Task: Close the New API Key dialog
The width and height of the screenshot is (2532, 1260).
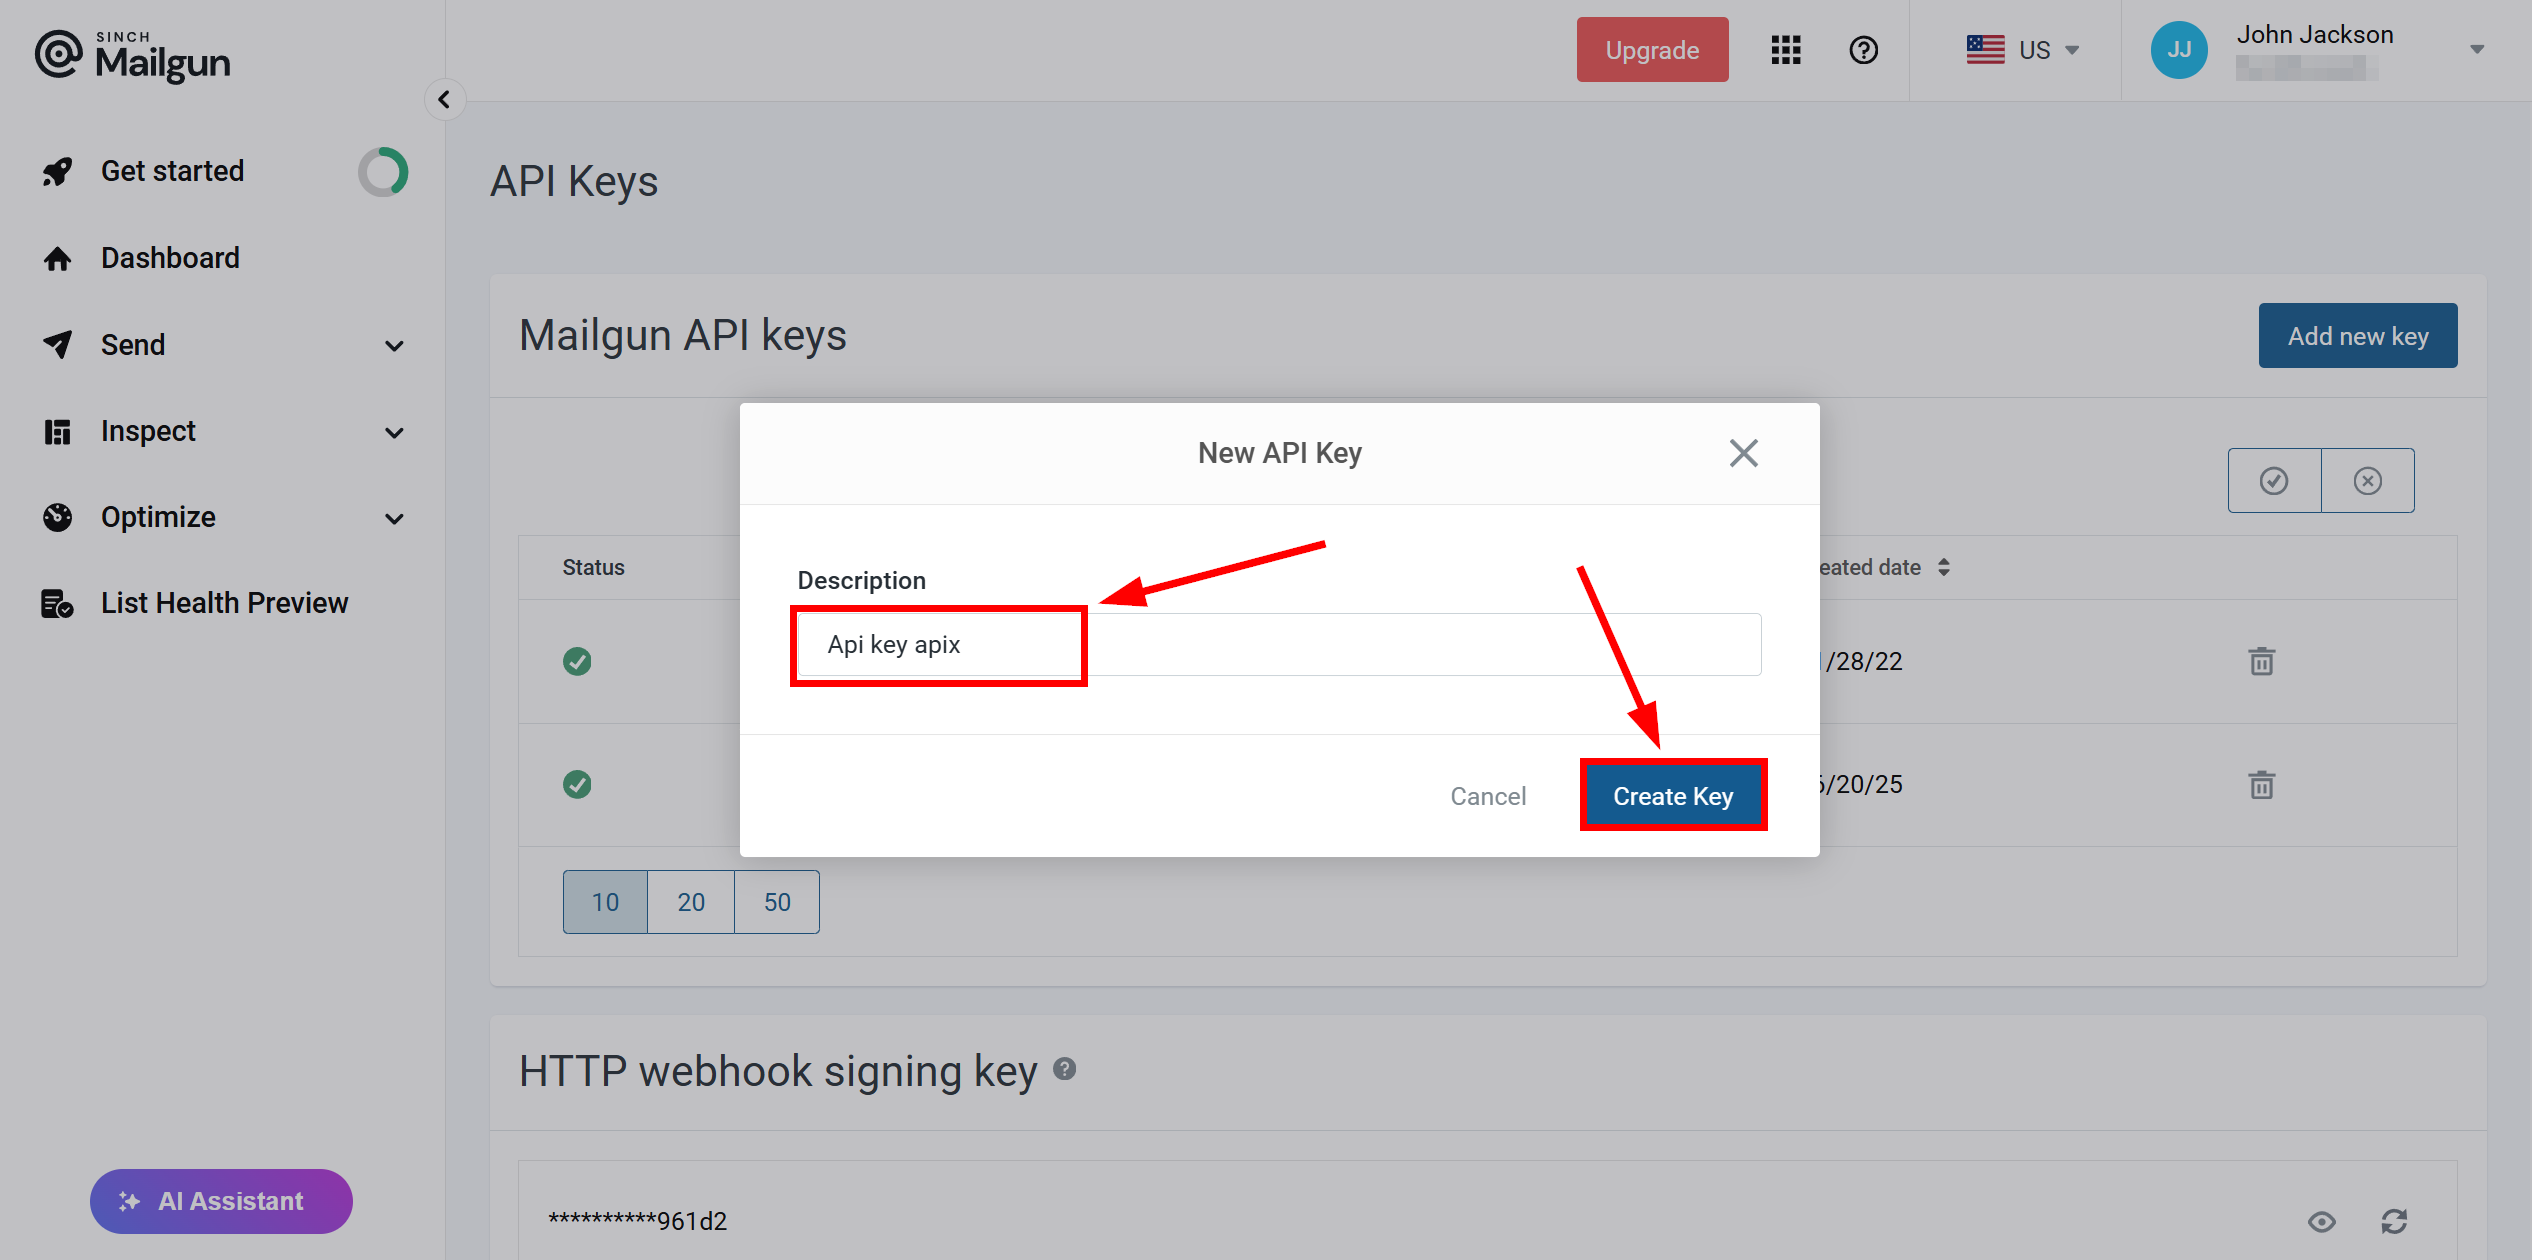Action: tap(1744, 453)
